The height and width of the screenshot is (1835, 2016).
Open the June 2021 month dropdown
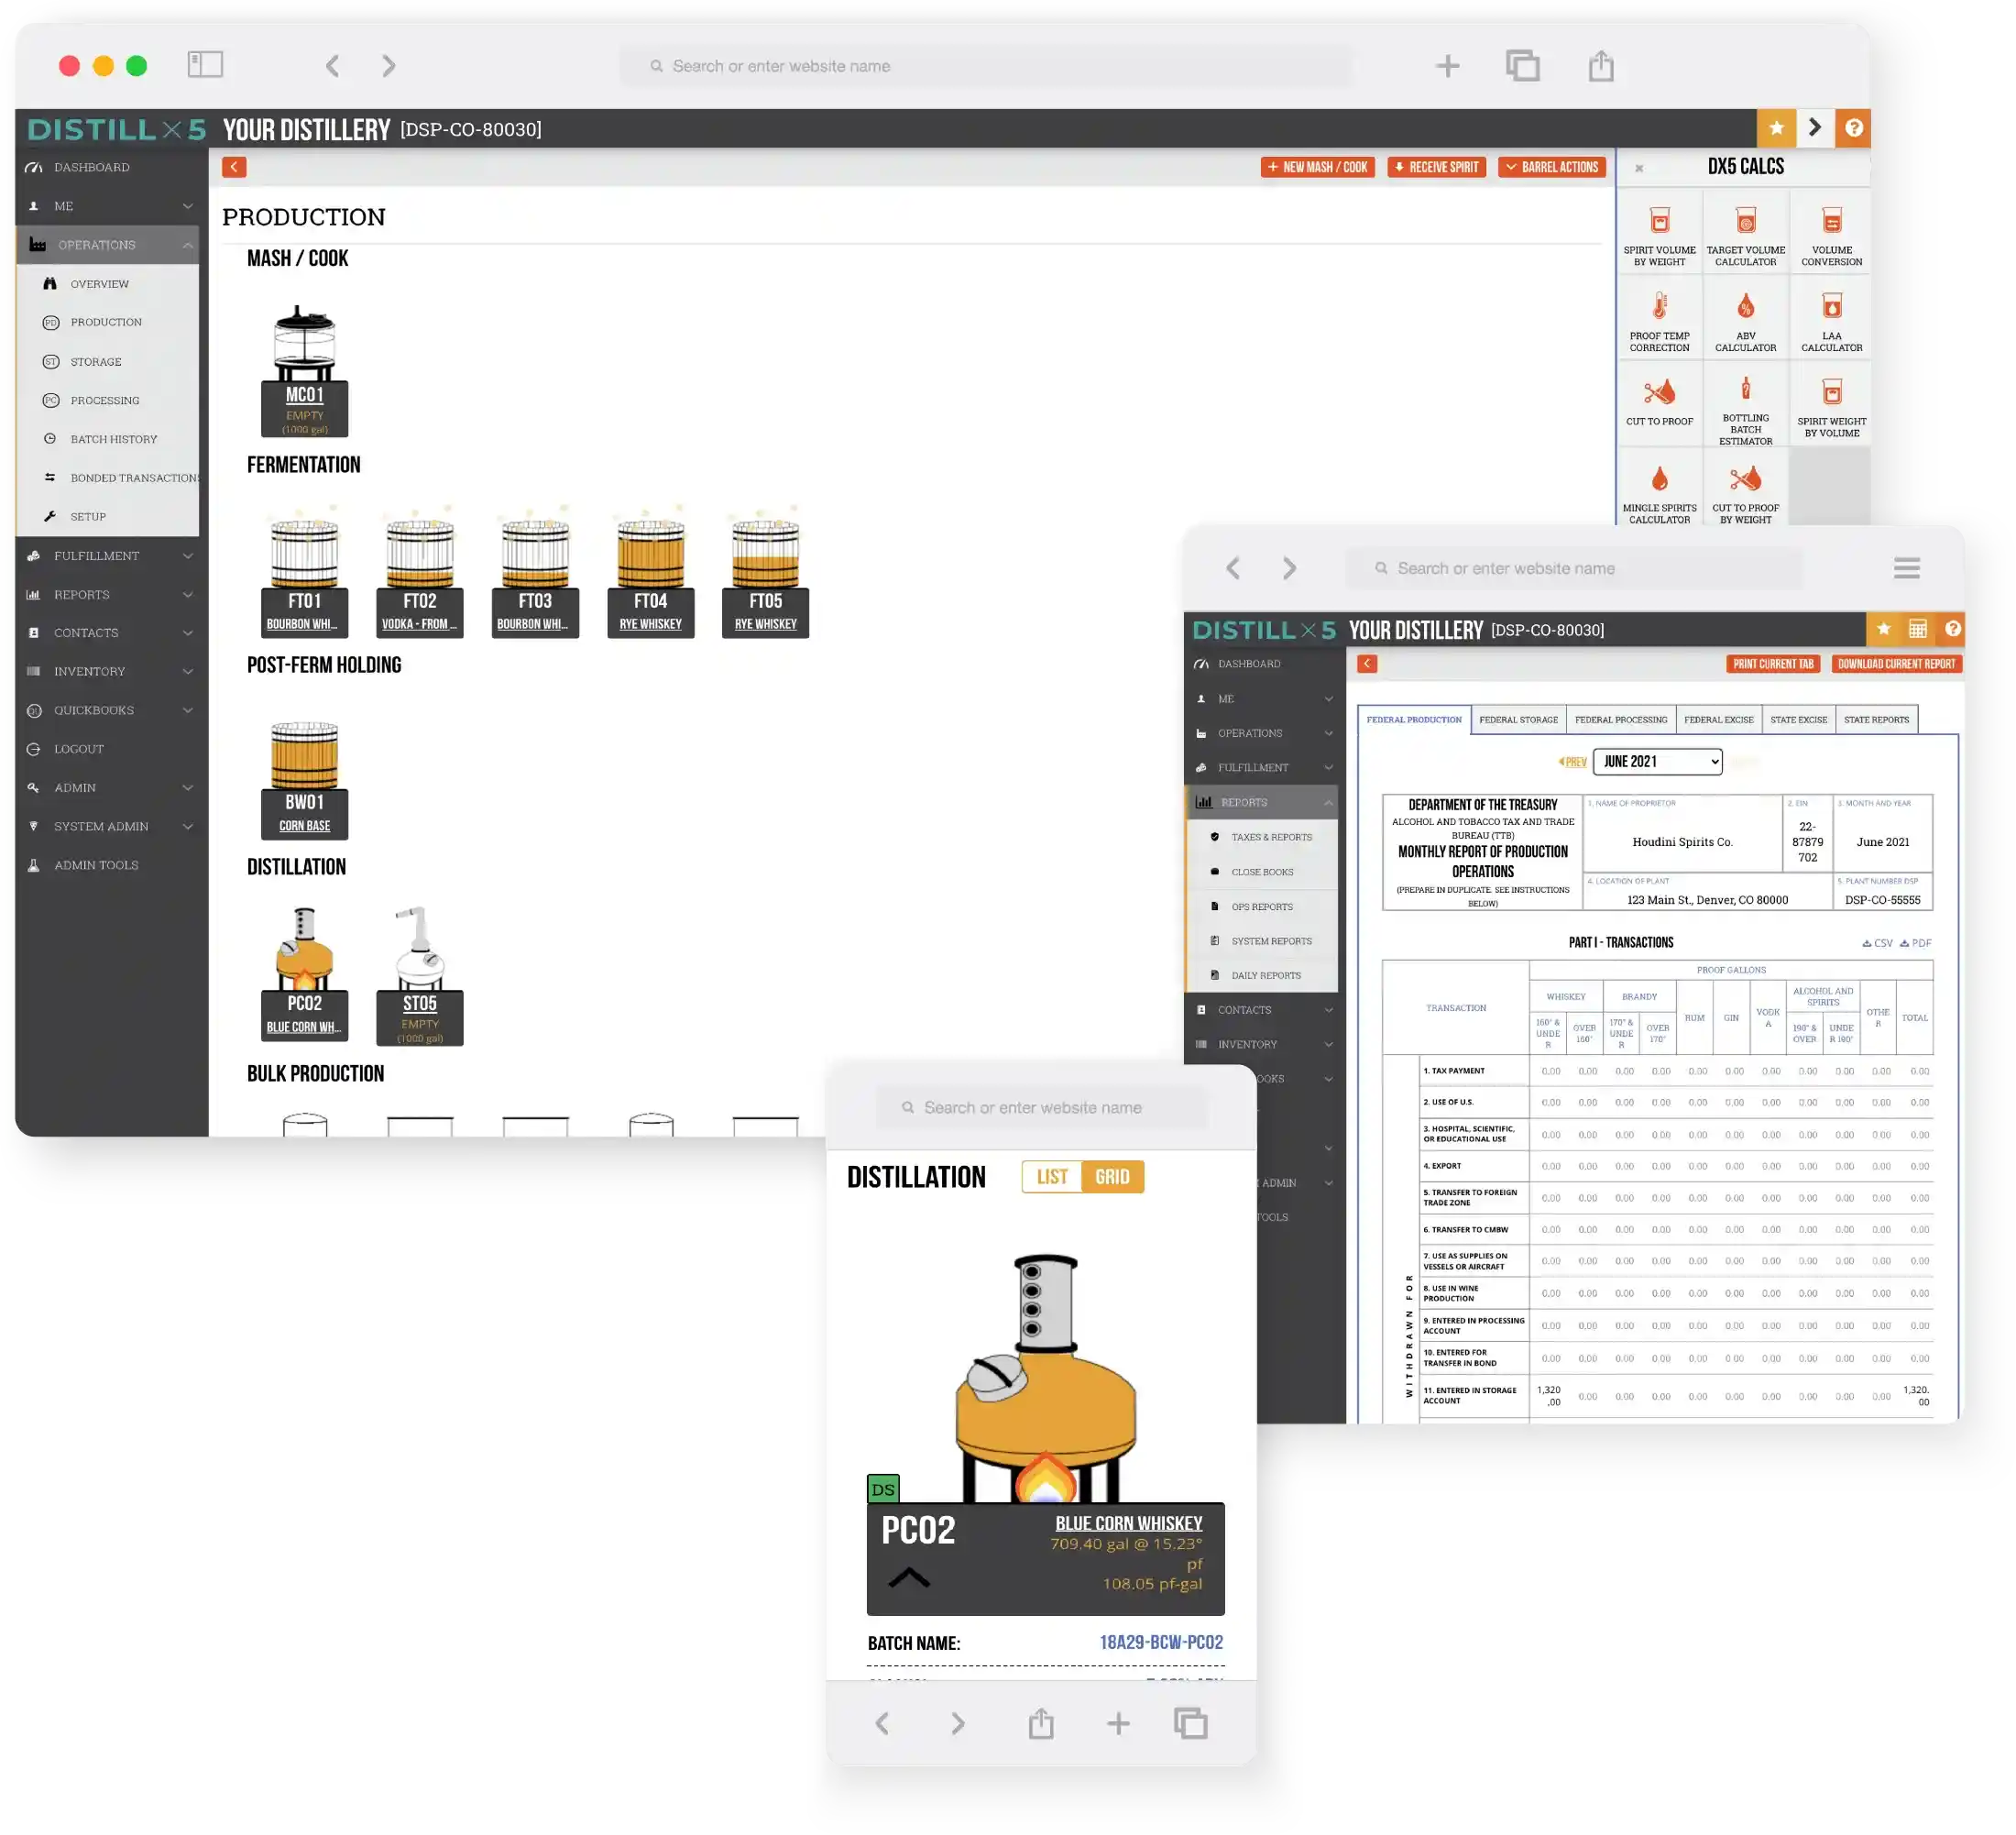coord(1657,761)
